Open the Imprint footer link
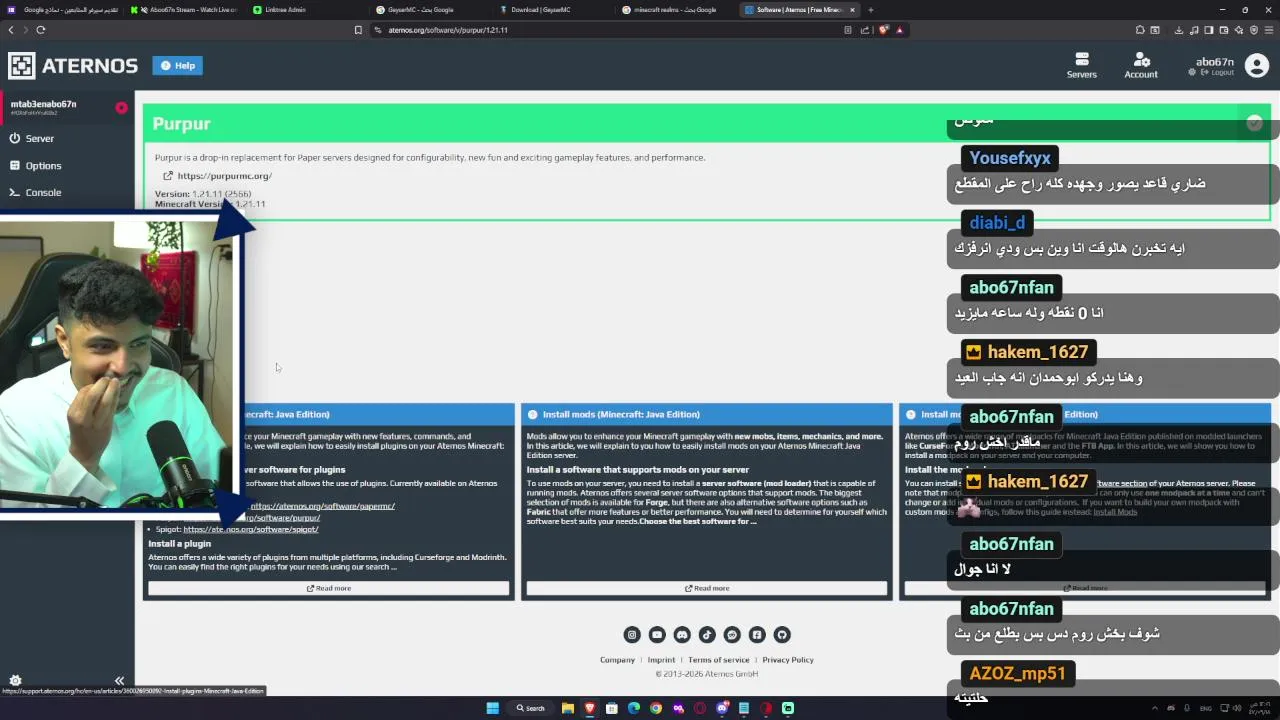Image resolution: width=1280 pixels, height=720 pixels. (x=661, y=660)
